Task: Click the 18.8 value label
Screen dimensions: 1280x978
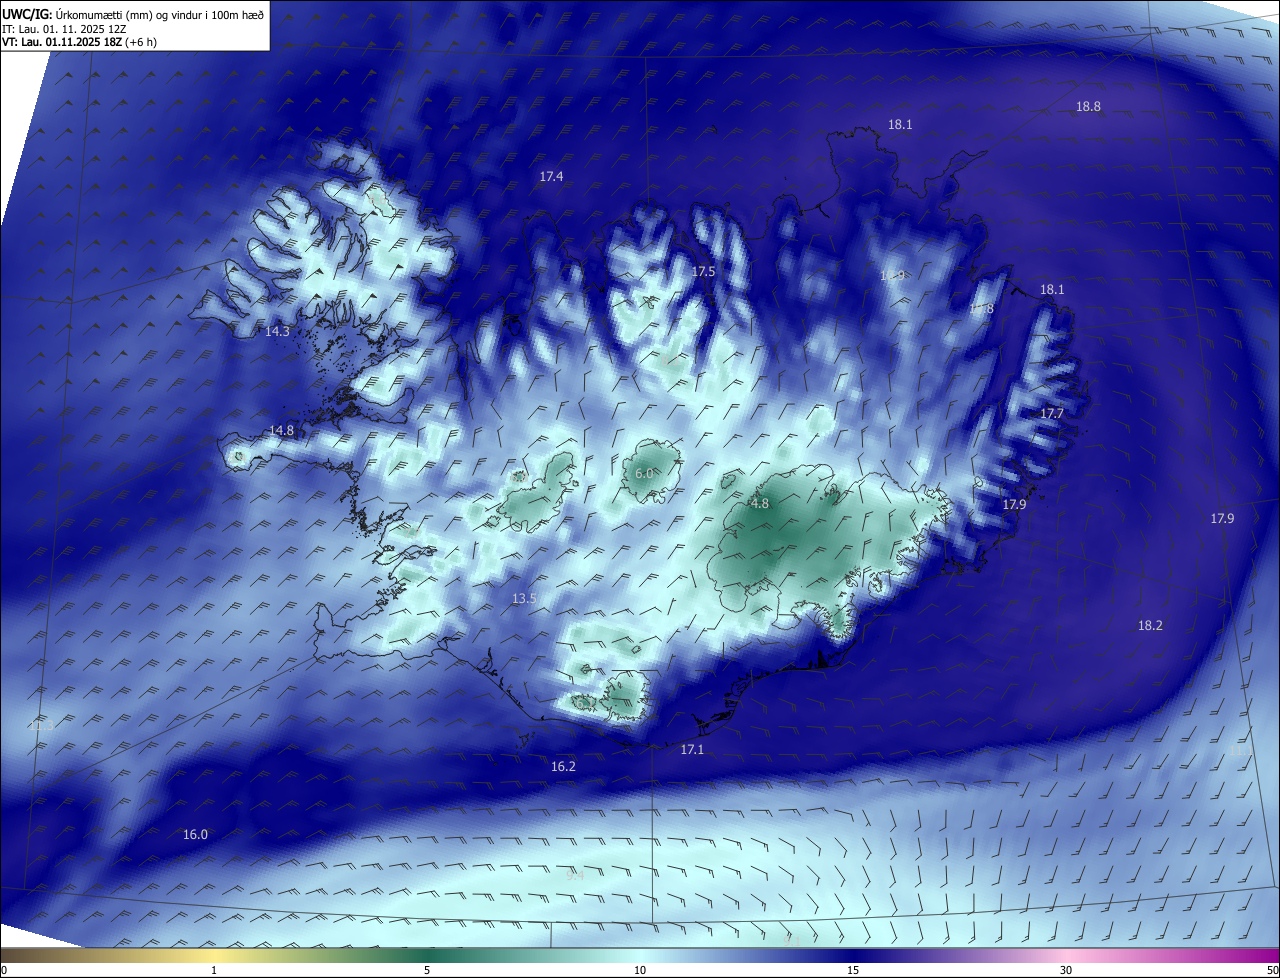Action: (x=1088, y=106)
